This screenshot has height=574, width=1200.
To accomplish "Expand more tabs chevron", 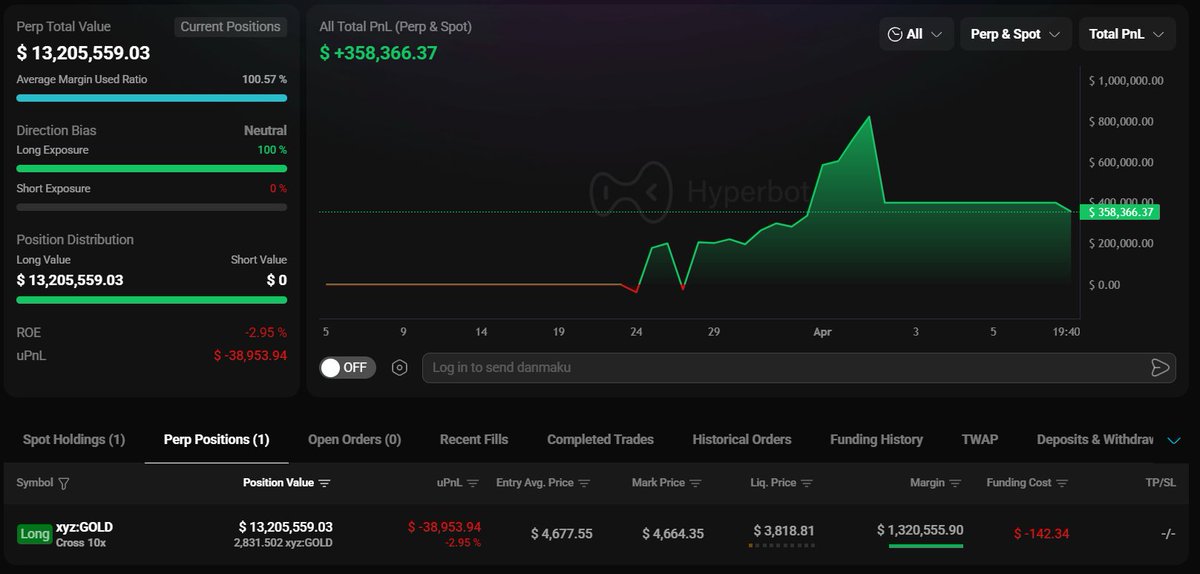I will point(1174,440).
